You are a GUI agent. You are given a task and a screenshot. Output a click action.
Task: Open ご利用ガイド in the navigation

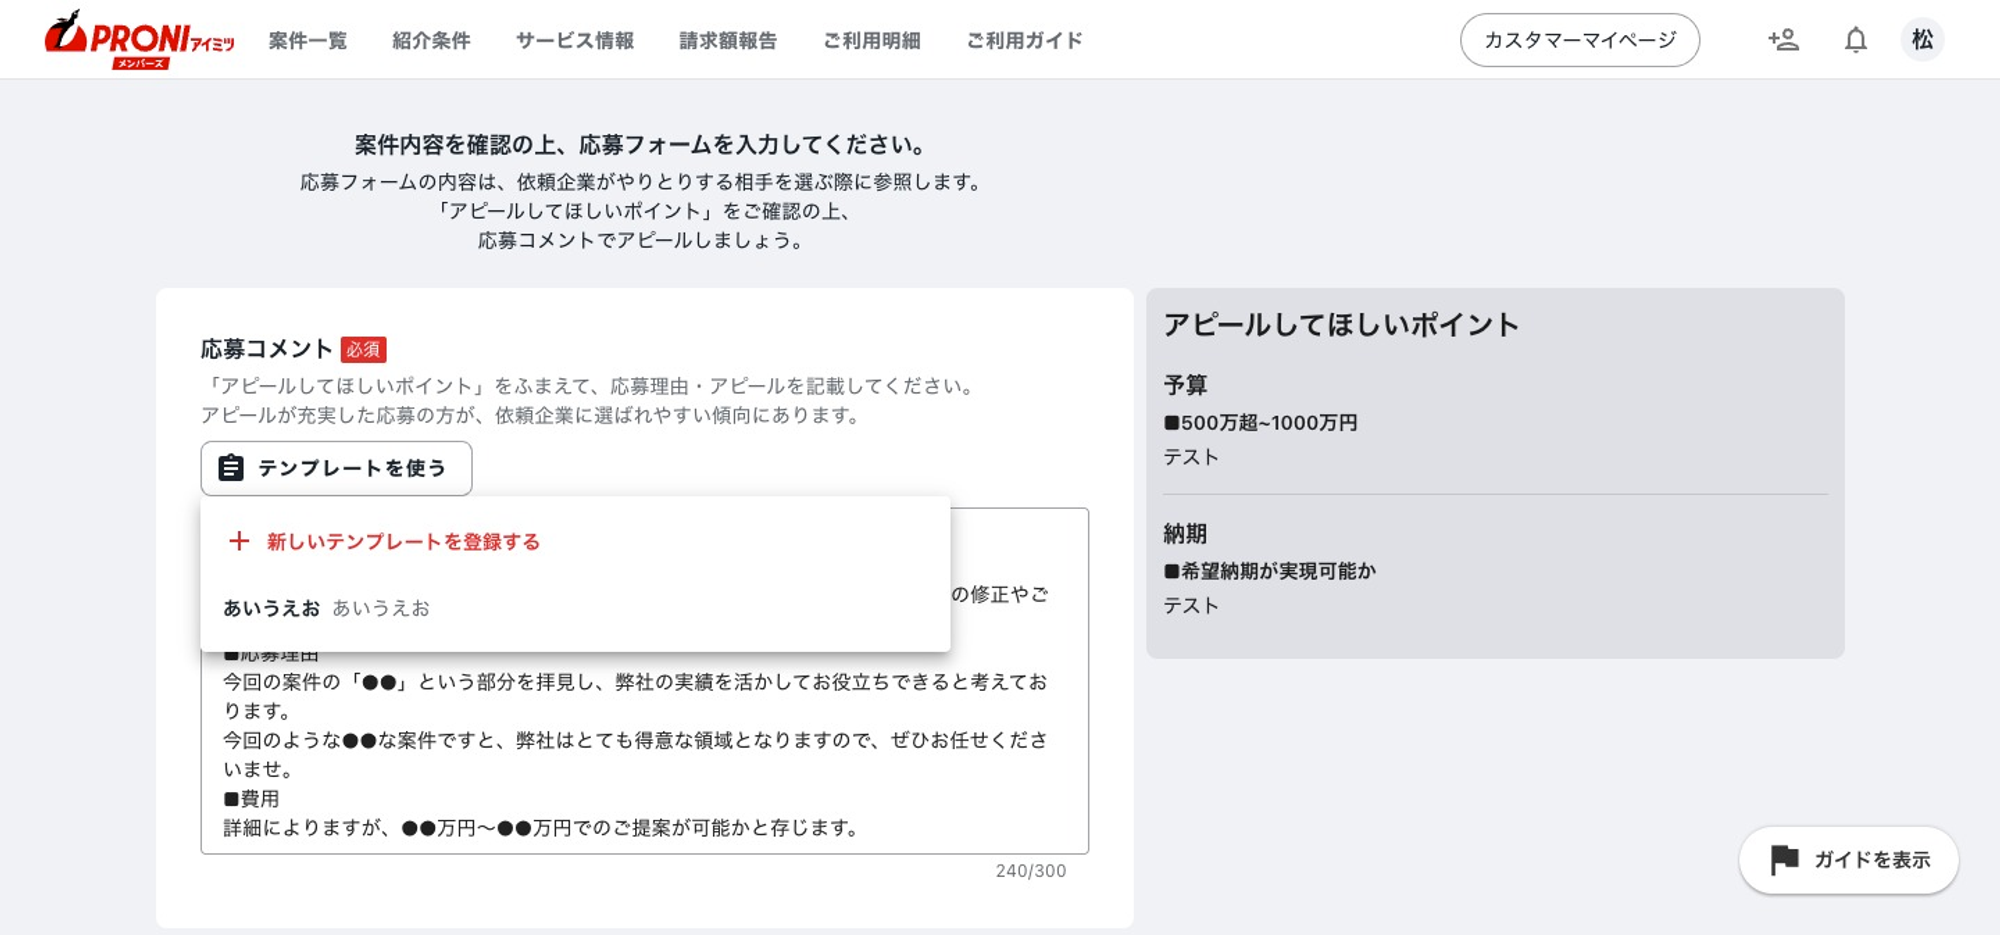coord(1024,40)
